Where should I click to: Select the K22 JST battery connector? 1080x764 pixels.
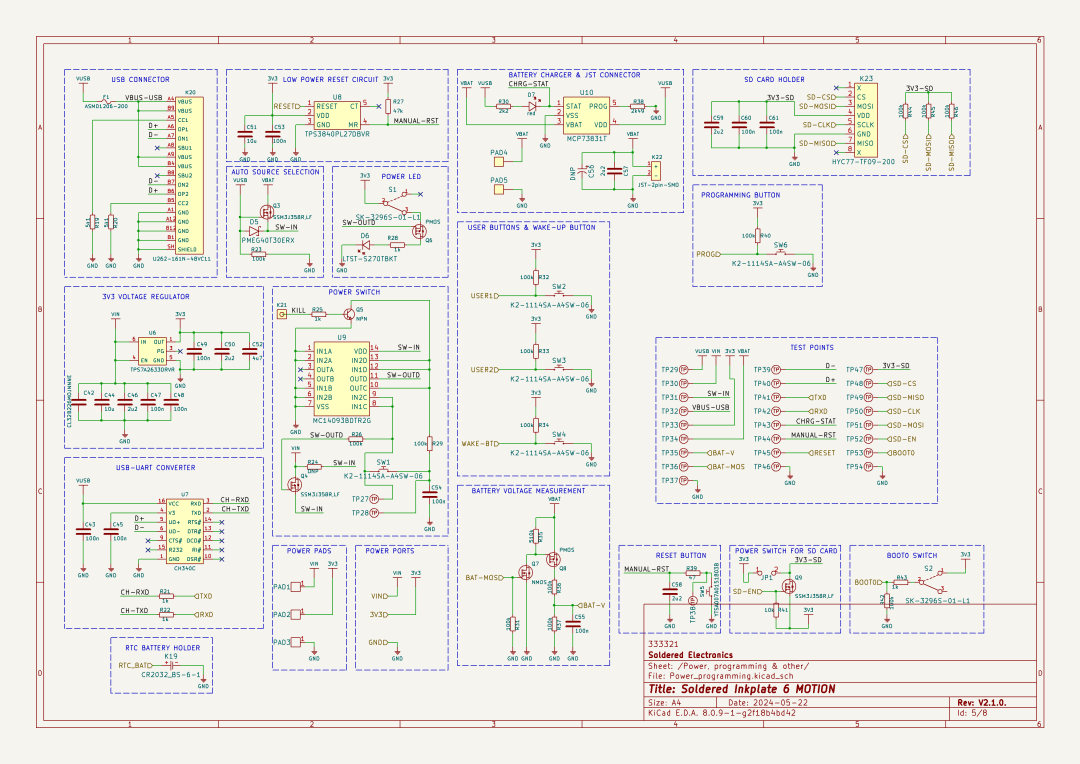(656, 169)
